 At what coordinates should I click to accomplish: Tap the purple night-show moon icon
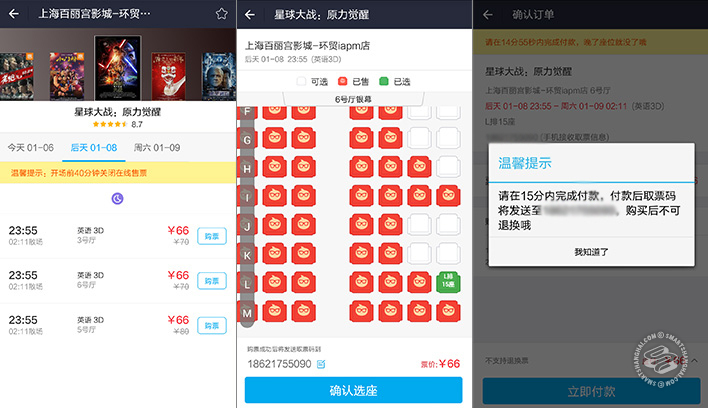(117, 198)
